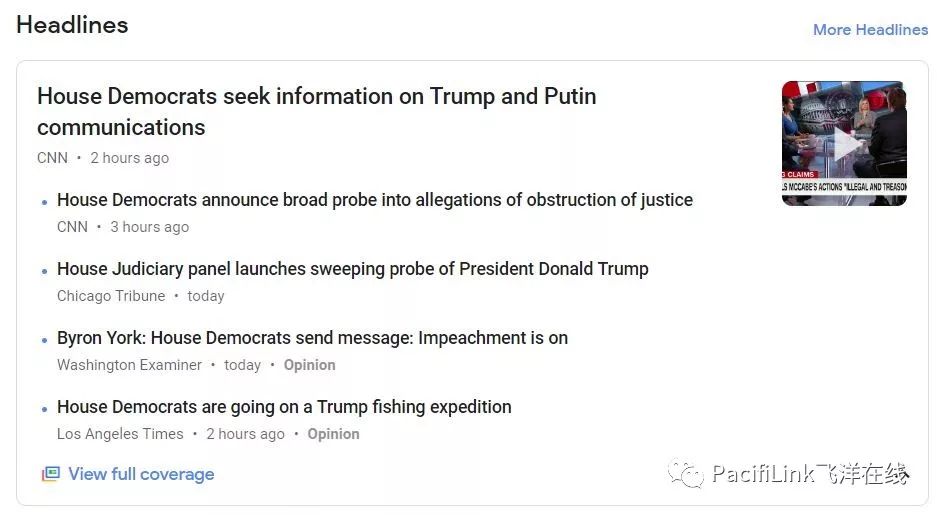This screenshot has height=515, width=937.
Task: Open House Judiciary panel sweeping probe article
Action: point(353,269)
